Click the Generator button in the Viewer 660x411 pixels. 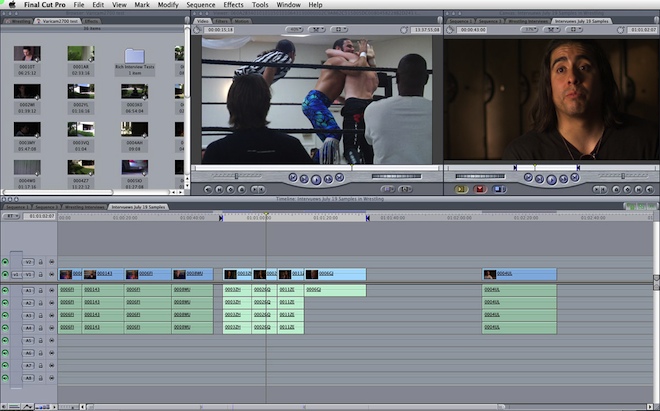point(405,189)
